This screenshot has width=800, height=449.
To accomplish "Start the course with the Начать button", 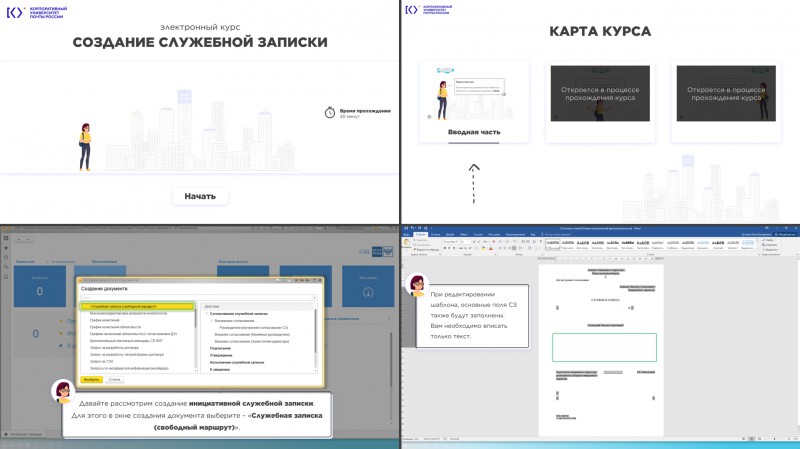I will pyautogui.click(x=200, y=196).
